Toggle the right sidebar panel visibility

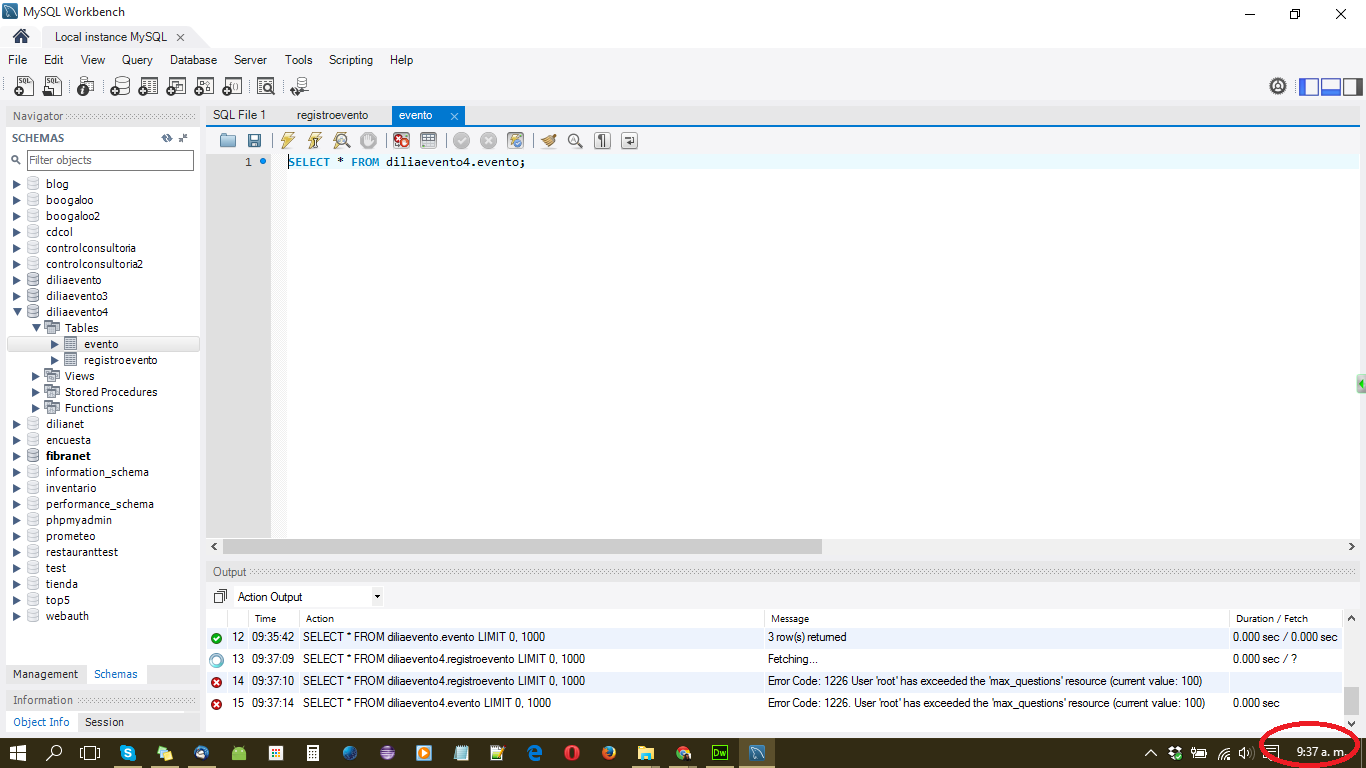1353,87
